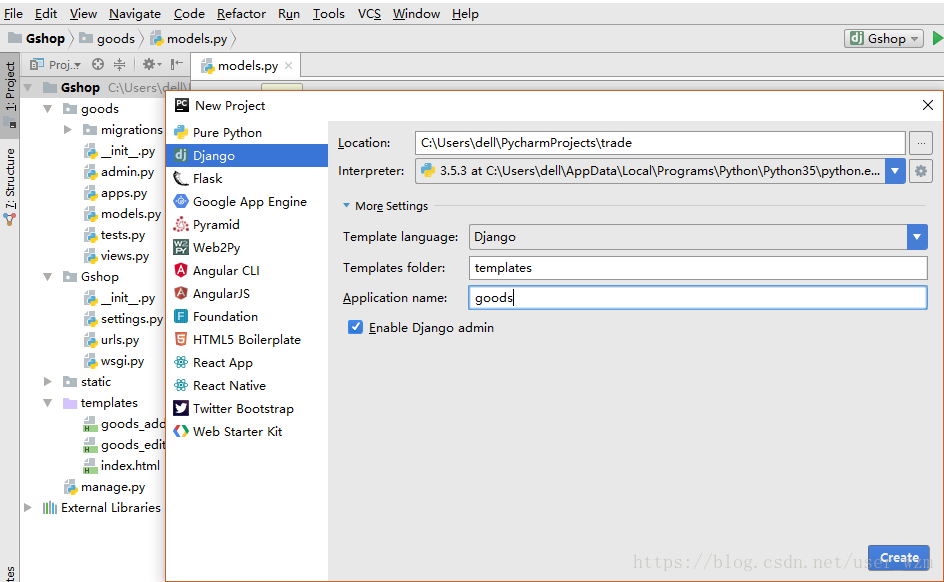Viewport: 944px width, 582px height.
Task: Open wsgi.py in project tree
Action: [114, 361]
